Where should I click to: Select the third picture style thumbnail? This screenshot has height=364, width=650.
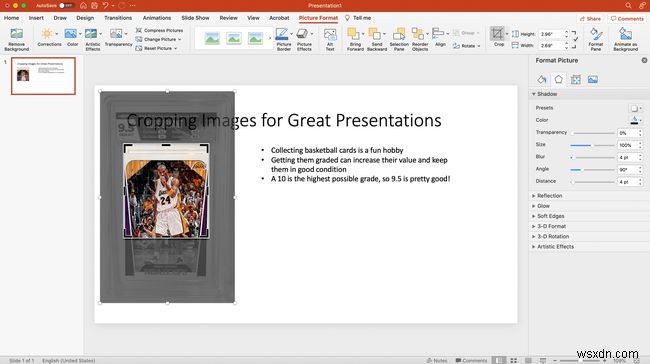pos(255,39)
